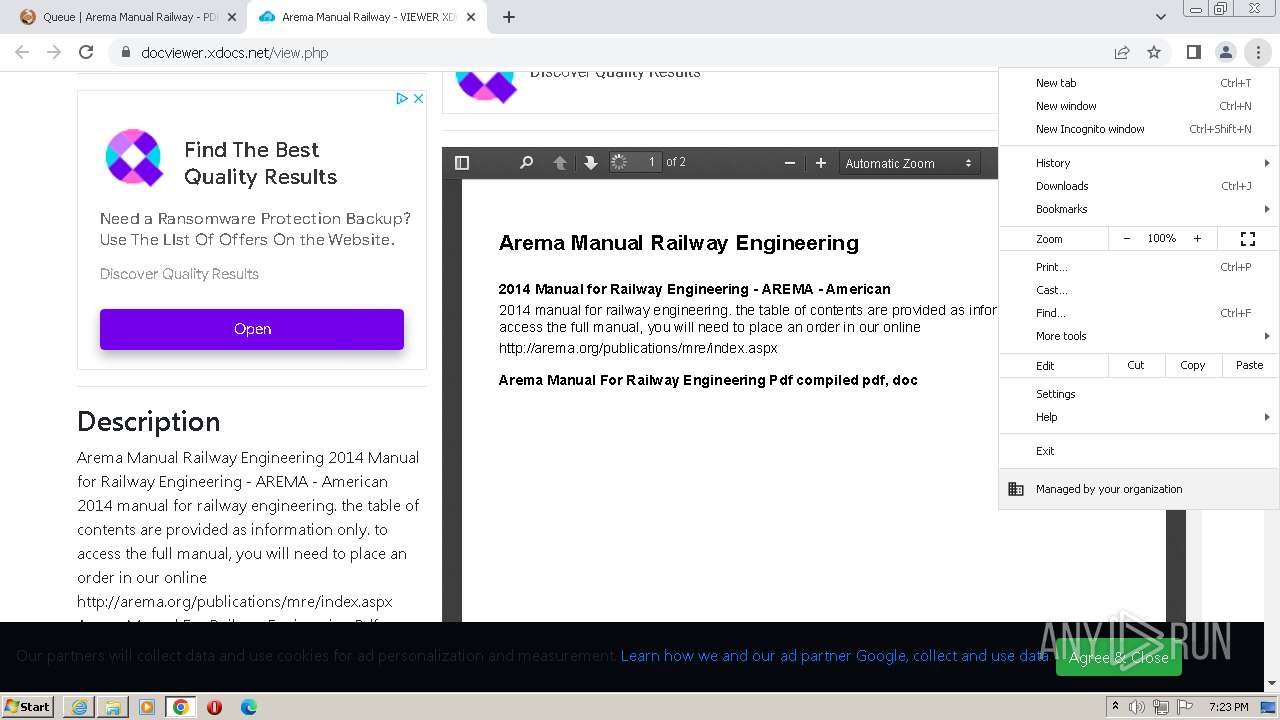Expand the Help submenu
The height and width of the screenshot is (720, 1280).
(x=1139, y=417)
